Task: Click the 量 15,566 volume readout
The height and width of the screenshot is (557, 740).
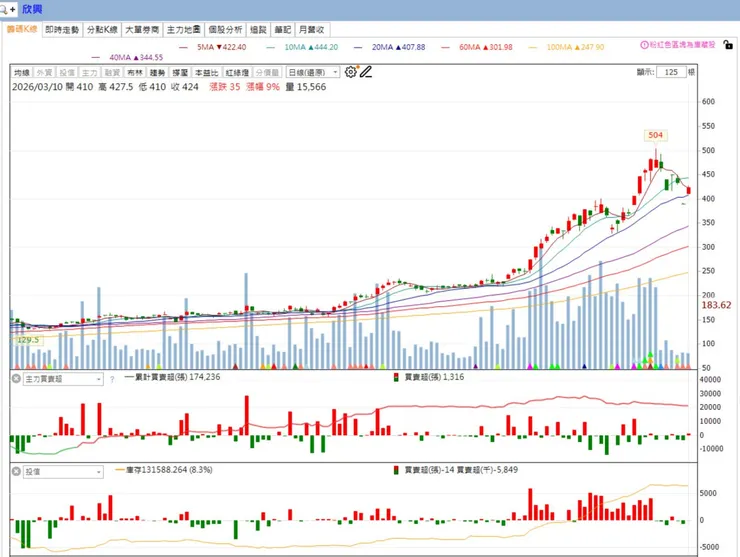Action: click(306, 87)
